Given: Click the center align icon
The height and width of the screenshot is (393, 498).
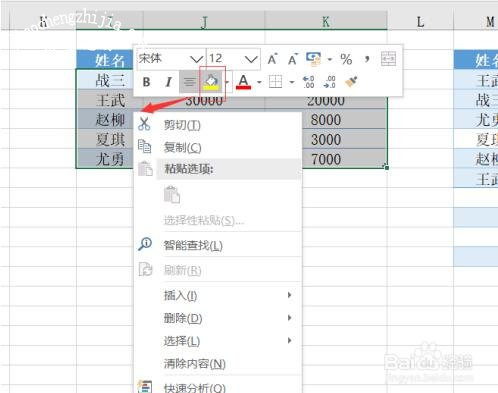Looking at the screenshot, I should click(189, 82).
